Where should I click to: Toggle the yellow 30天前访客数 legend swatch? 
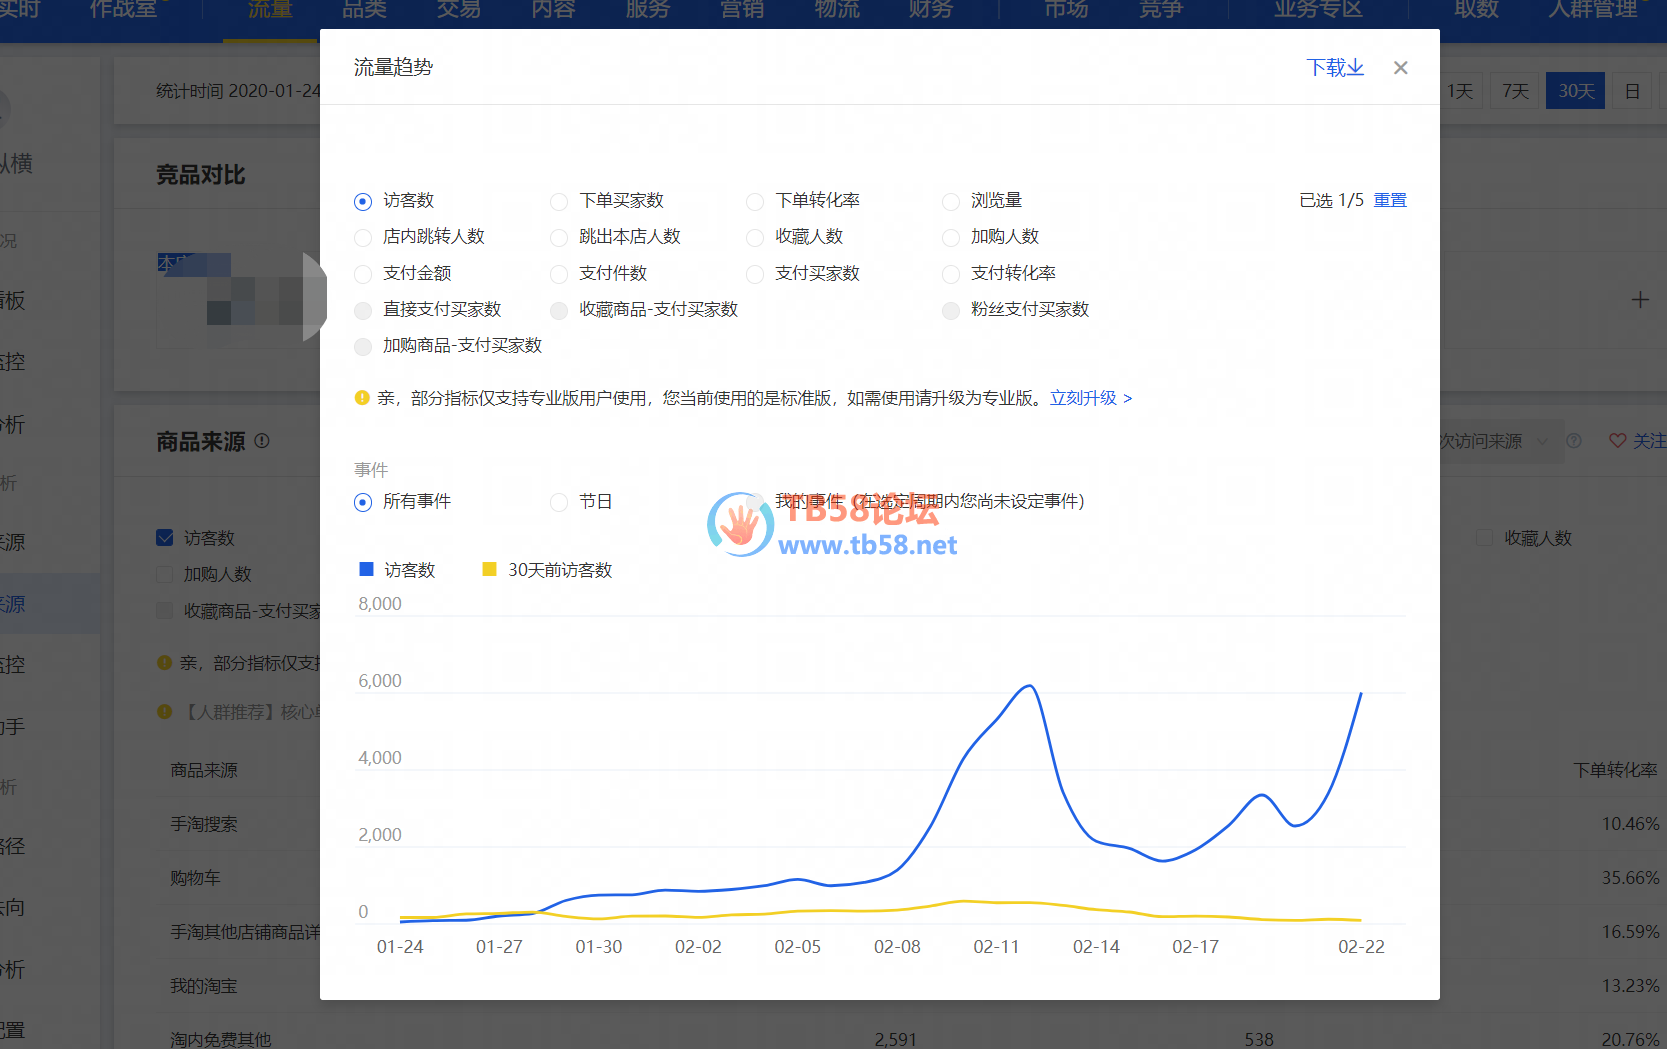click(489, 569)
